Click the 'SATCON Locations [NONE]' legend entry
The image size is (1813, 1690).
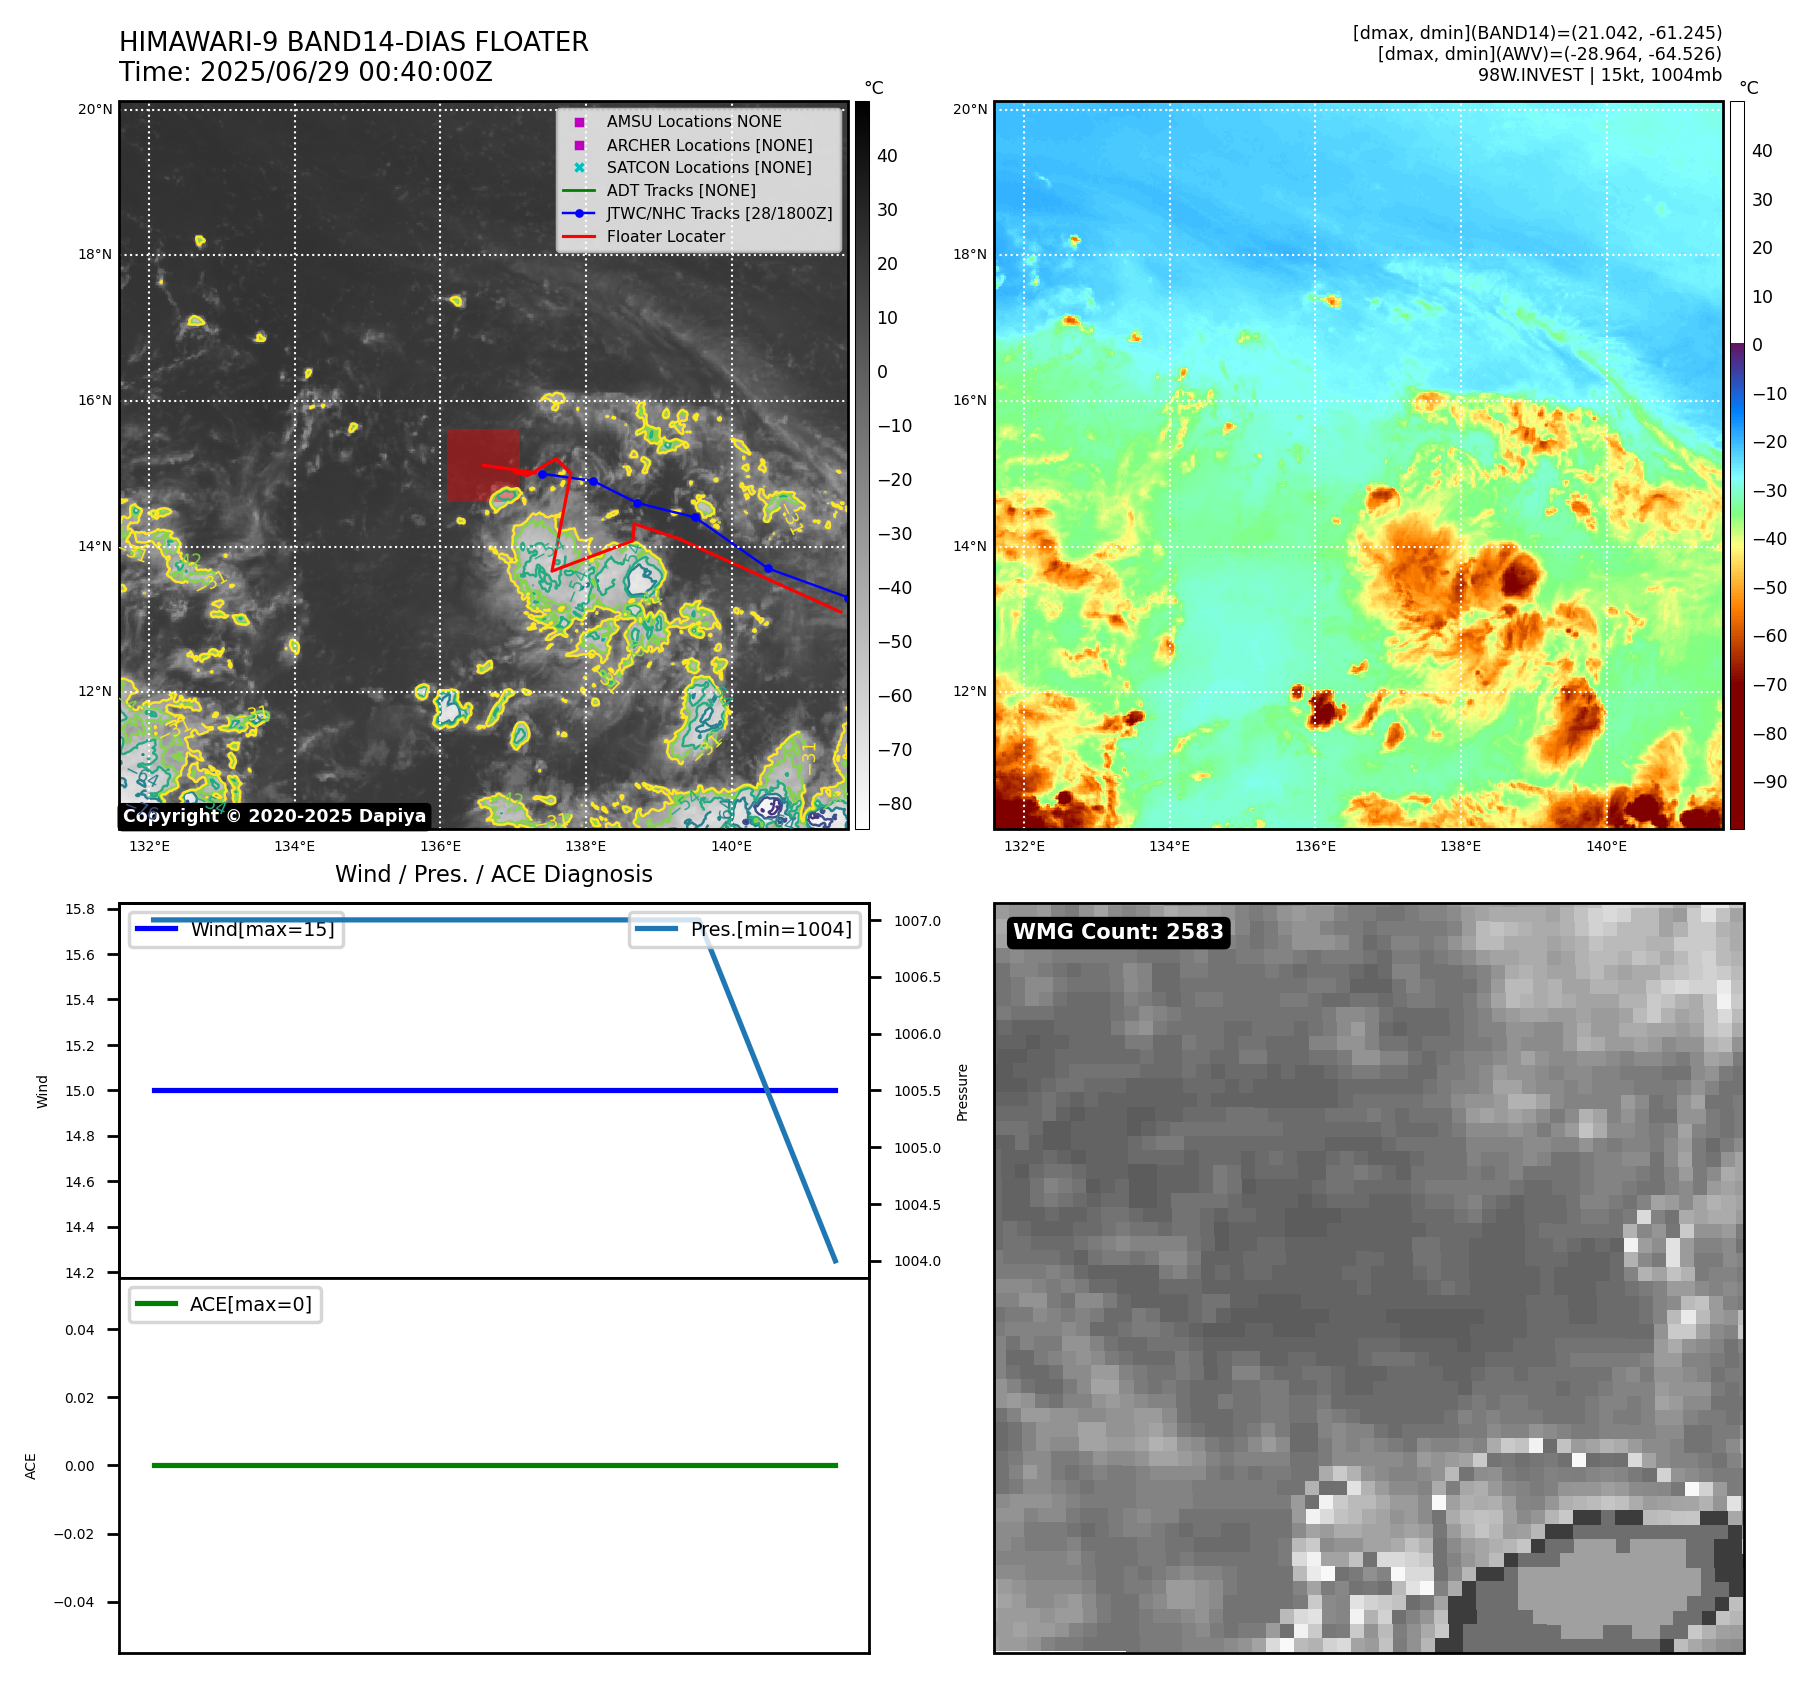pyautogui.click(x=692, y=168)
